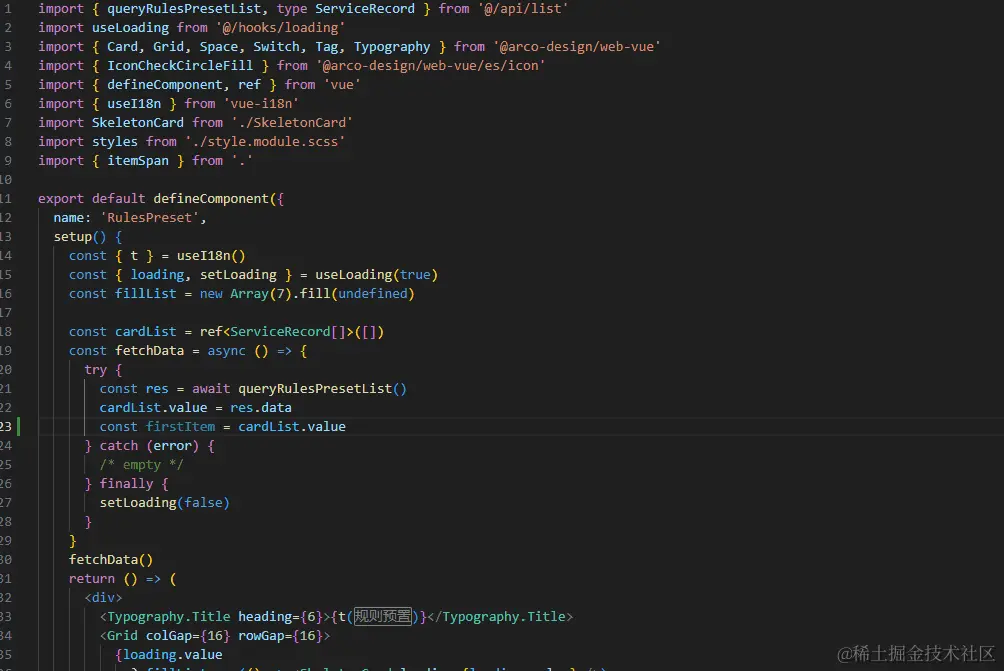The image size is (1004, 671).
Task: Click ServiceRecord in the ref generic
Action: (x=280, y=332)
